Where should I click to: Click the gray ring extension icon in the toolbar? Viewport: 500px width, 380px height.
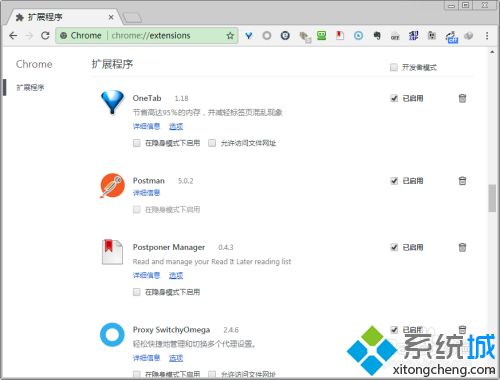pos(267,35)
